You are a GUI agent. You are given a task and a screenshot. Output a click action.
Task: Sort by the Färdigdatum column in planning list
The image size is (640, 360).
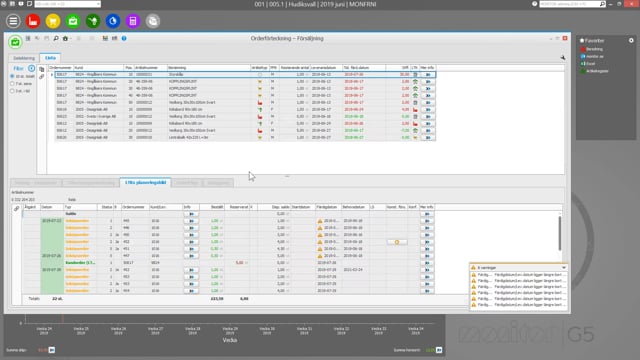[x=328, y=207]
